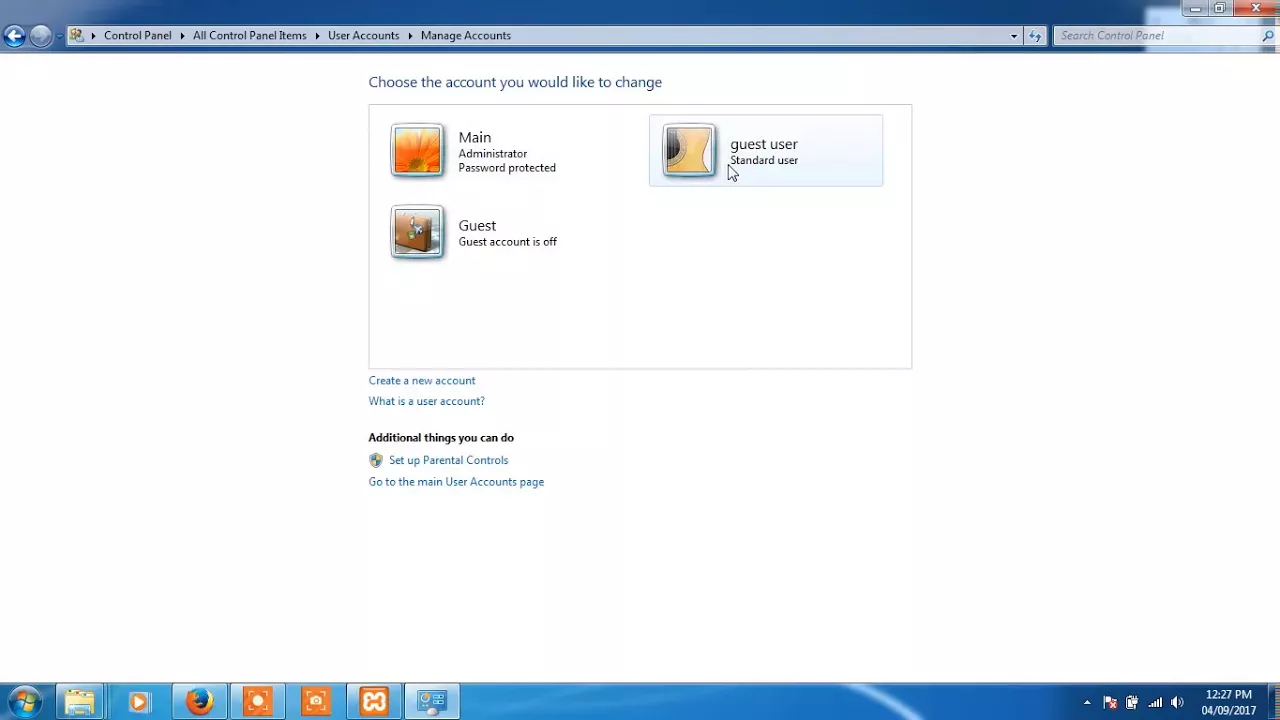Open "What is a user account?" help link
The image size is (1280, 720).
[x=426, y=401]
